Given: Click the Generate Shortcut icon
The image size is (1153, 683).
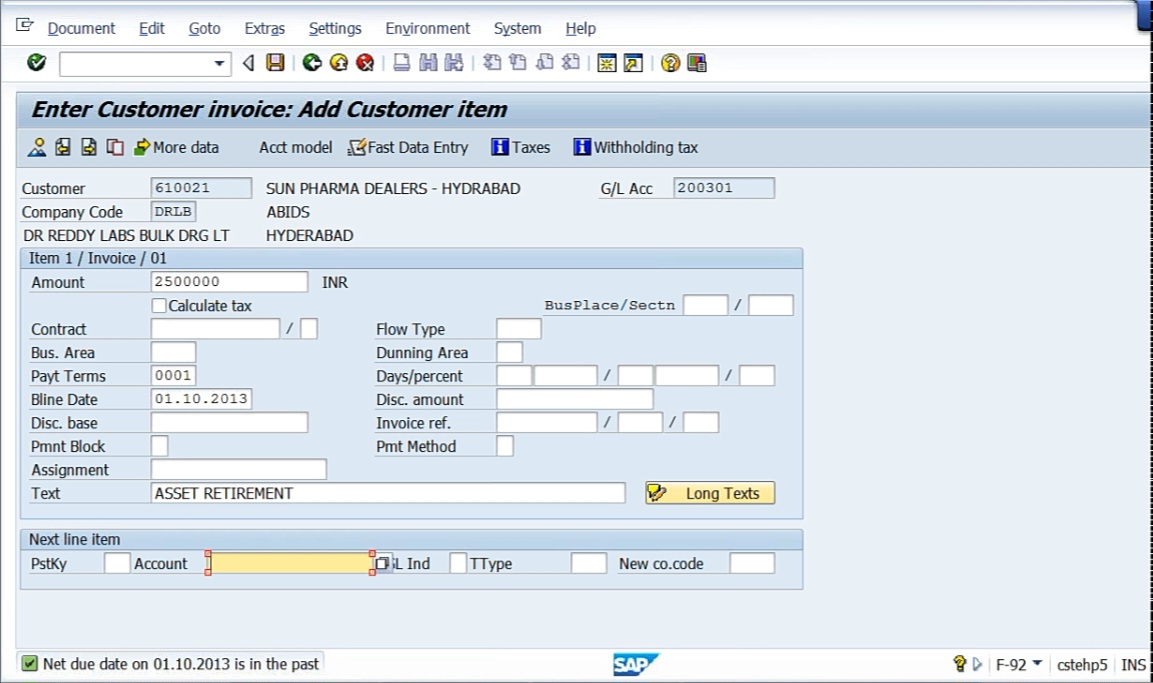Looking at the screenshot, I should (633, 63).
